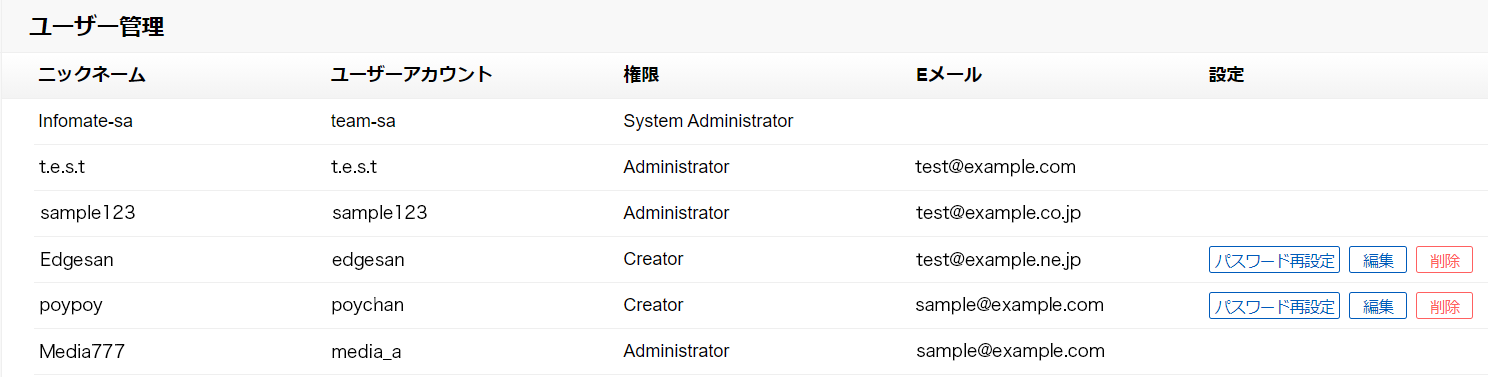This screenshot has height=377, width=1488.
Task: Click パスワード再設定 button for poypoy
Action: pyautogui.click(x=1274, y=306)
